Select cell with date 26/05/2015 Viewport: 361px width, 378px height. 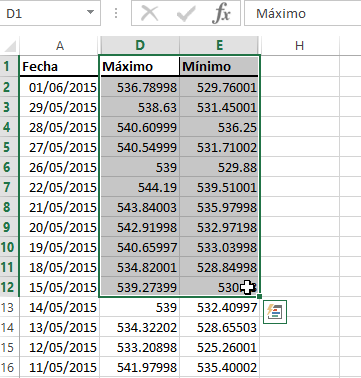tap(60, 167)
